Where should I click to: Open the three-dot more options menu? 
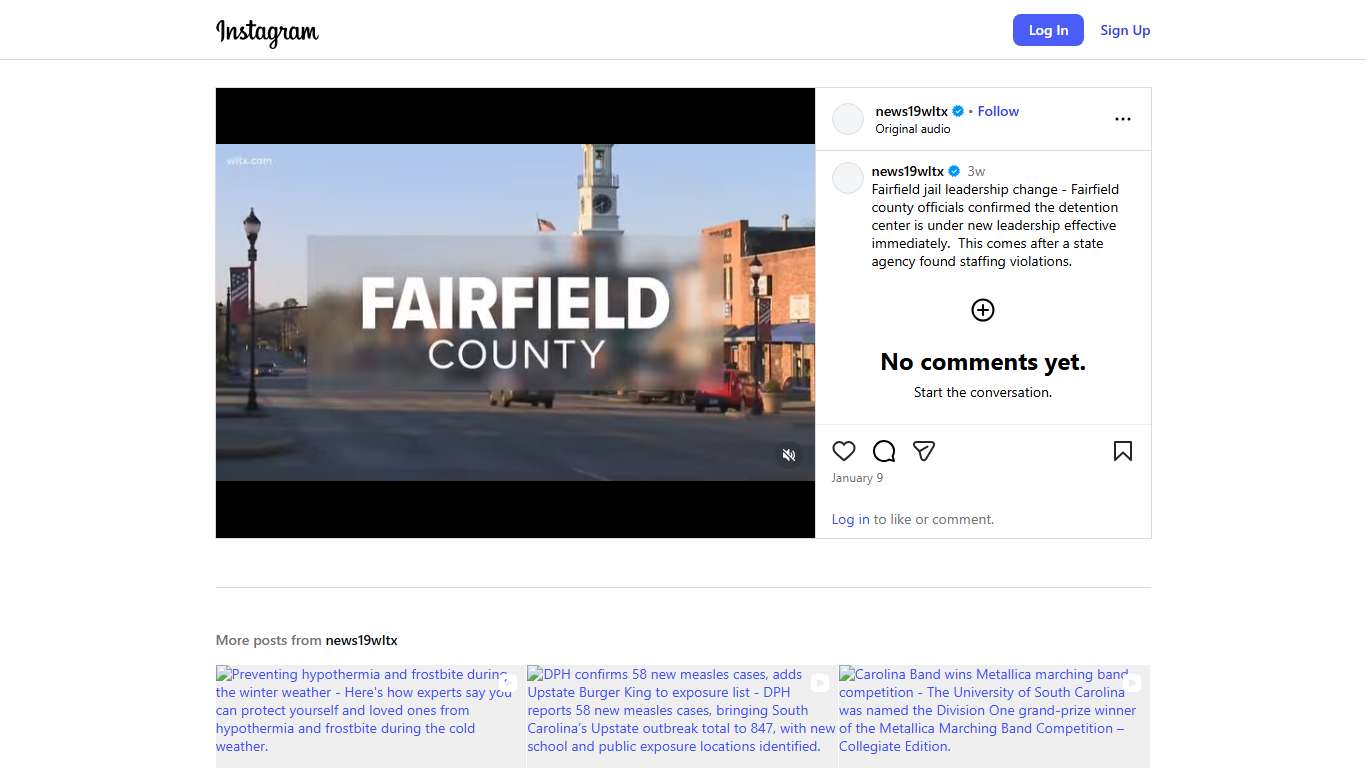pos(1122,119)
